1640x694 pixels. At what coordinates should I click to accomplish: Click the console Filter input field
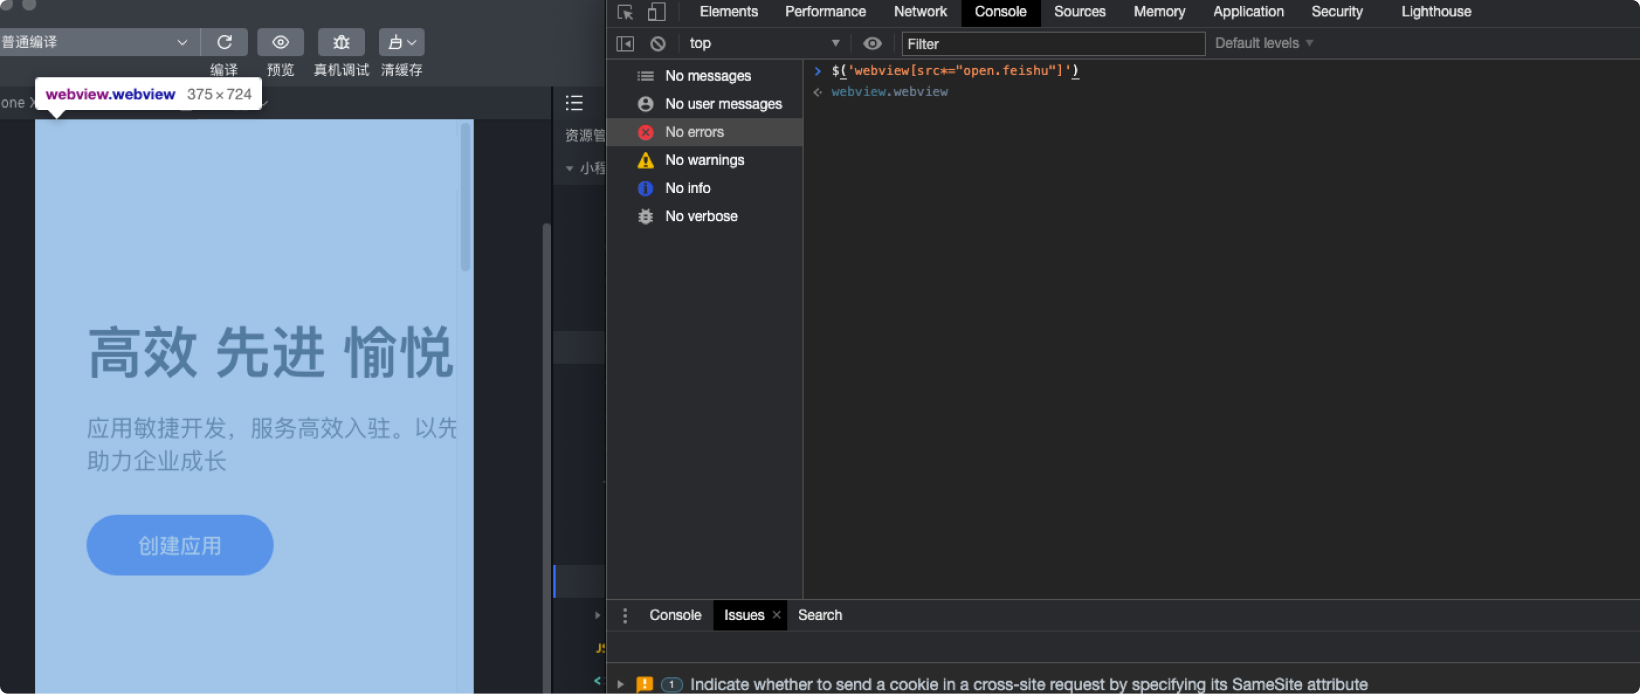pyautogui.click(x=1052, y=44)
